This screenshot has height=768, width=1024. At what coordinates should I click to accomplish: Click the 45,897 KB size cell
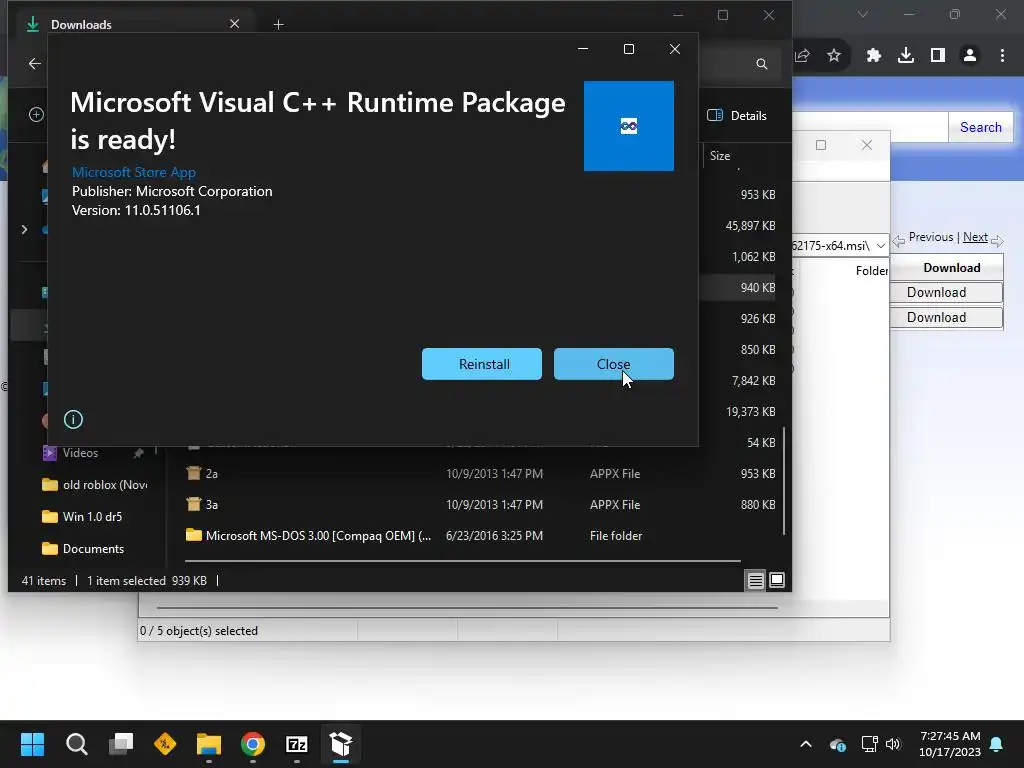coord(750,225)
